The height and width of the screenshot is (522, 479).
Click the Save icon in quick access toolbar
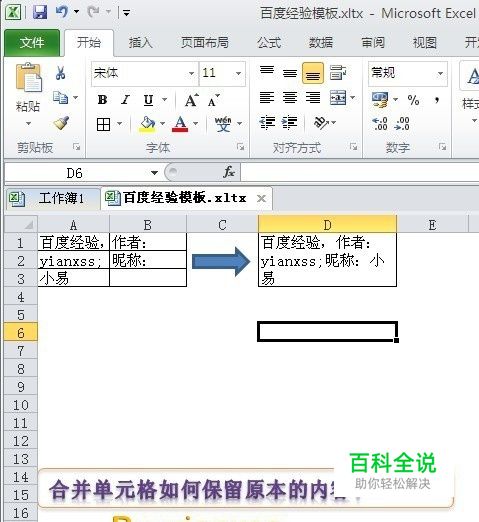(x=40, y=12)
